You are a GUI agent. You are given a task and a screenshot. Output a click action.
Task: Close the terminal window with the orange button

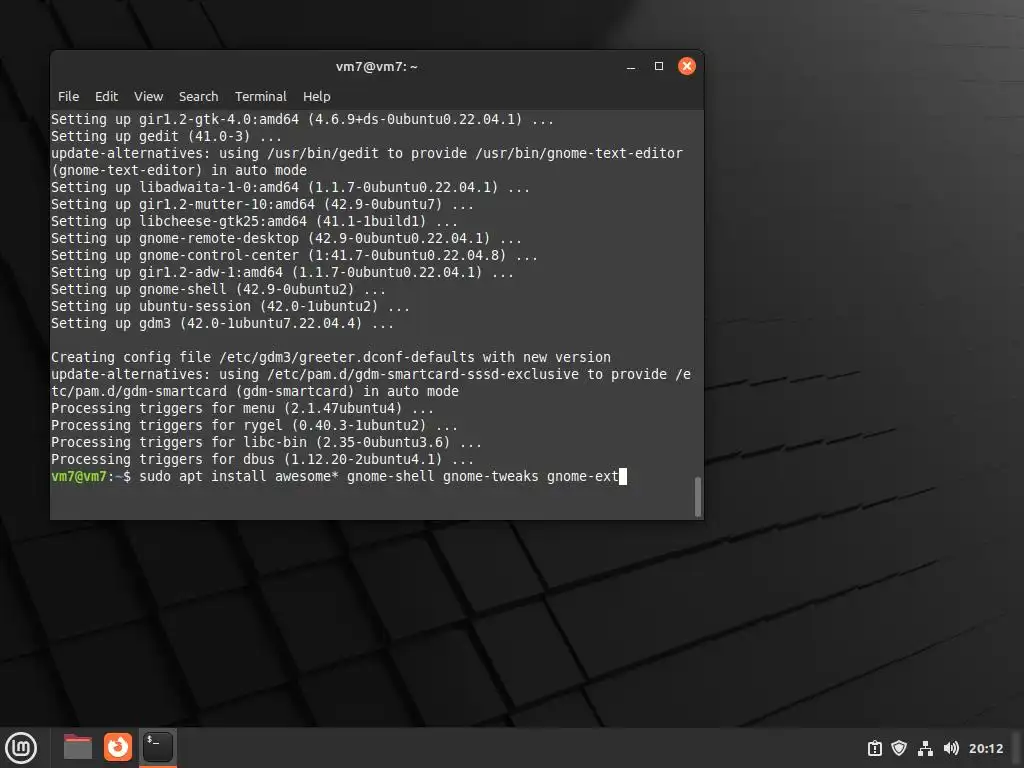pyautogui.click(x=687, y=67)
